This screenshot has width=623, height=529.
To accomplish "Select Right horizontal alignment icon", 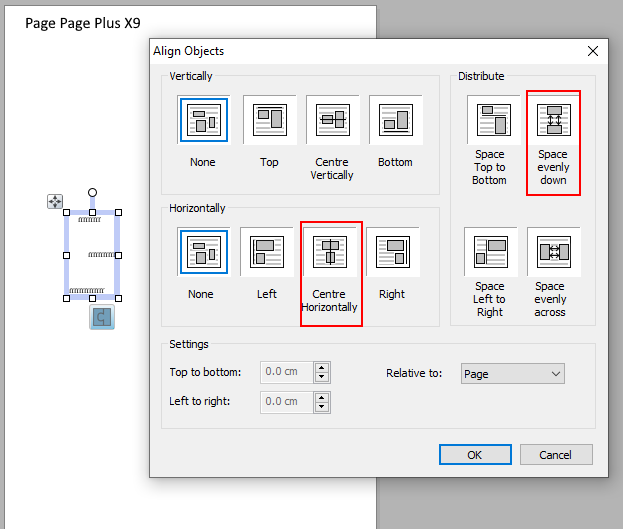I will pyautogui.click(x=393, y=252).
